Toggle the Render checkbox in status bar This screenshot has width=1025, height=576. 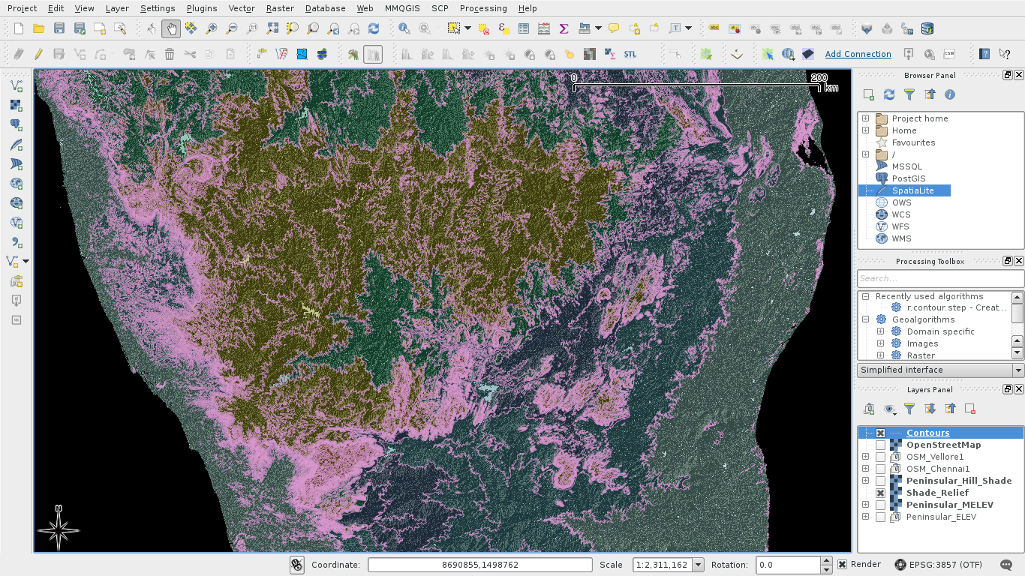[x=840, y=565]
